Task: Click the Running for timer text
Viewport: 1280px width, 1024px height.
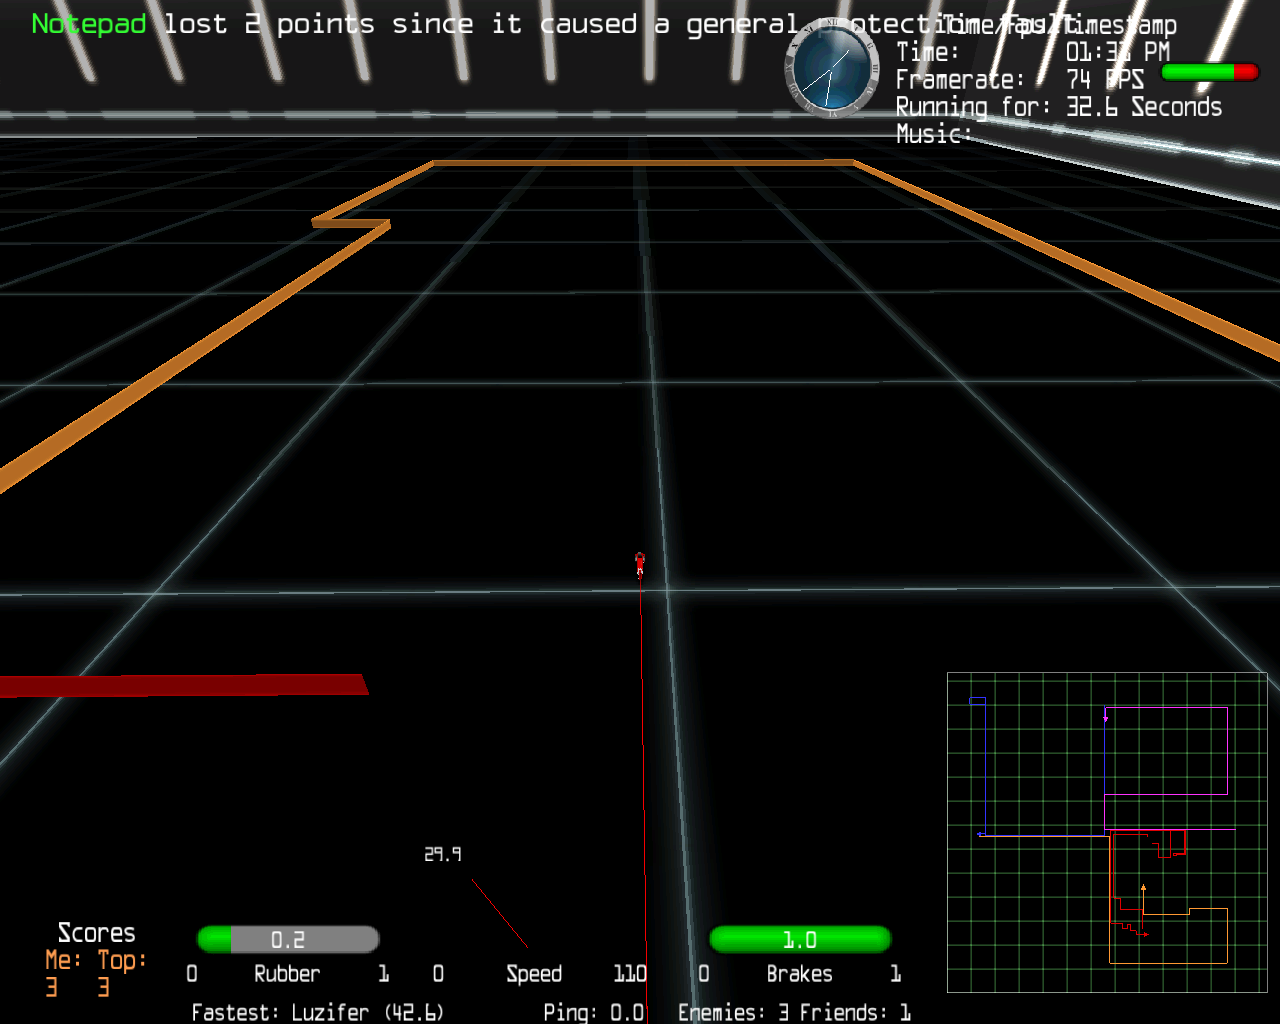Action: (1058, 107)
